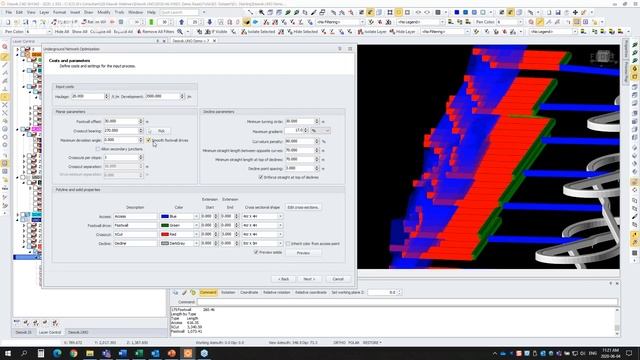Click Expand All in the layer toolbar

pyautogui.click(x=123, y=31)
